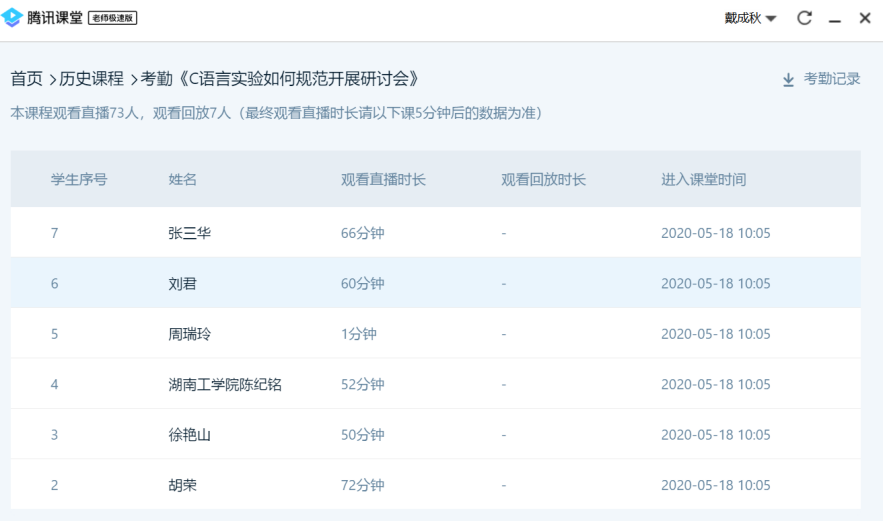
Task: Close the Tencent Classroom window
Action: 865,19
